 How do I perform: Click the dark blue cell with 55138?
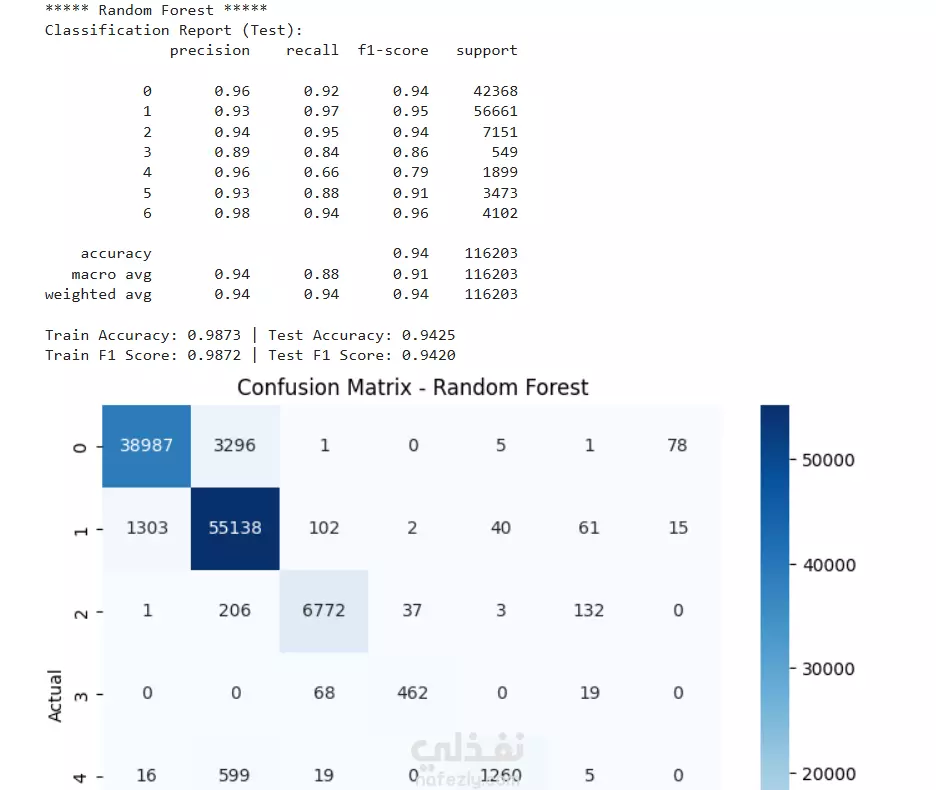pos(235,528)
